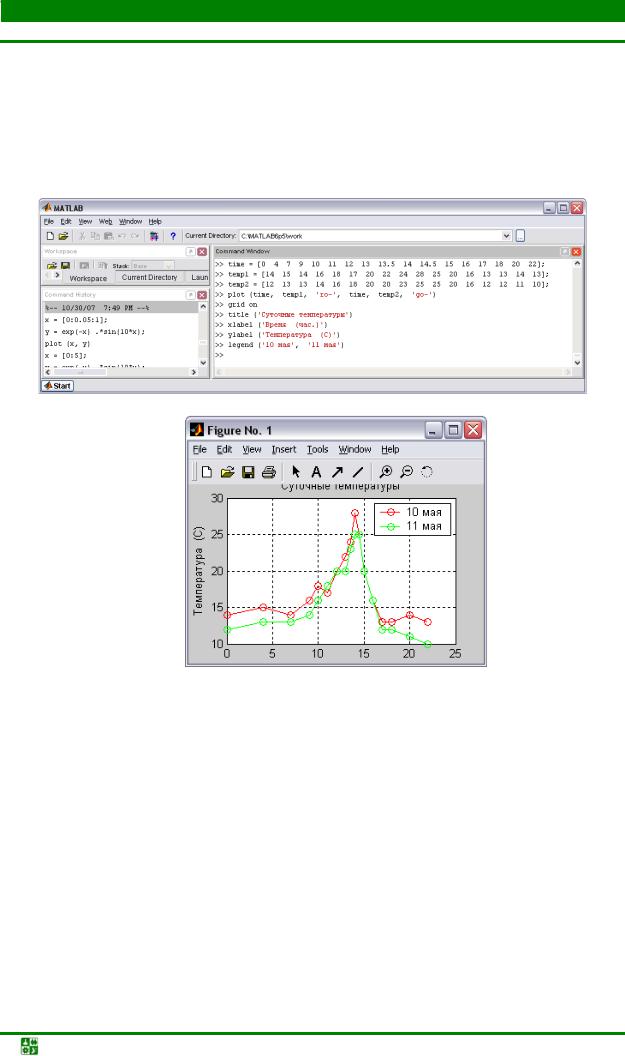Image resolution: width=625 pixels, height=1056 pixels.
Task: Select 'y = exp(-x) .*sin(10*x);' history entry
Action: coord(95,331)
